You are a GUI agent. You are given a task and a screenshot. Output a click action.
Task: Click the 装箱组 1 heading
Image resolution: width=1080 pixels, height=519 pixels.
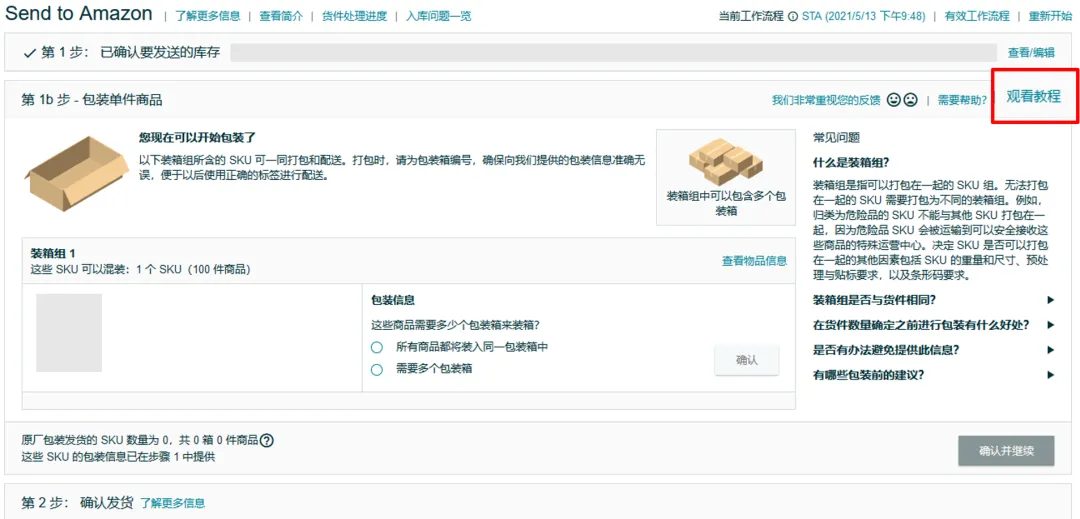tap(53, 254)
